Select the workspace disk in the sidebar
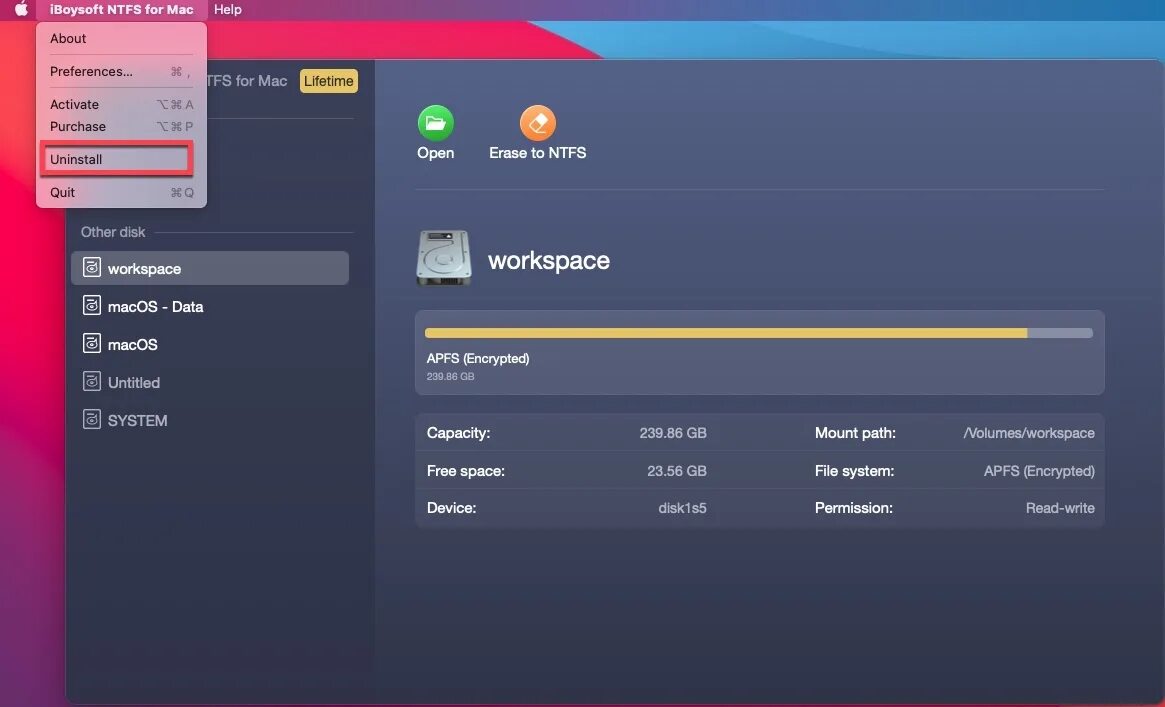 point(210,268)
